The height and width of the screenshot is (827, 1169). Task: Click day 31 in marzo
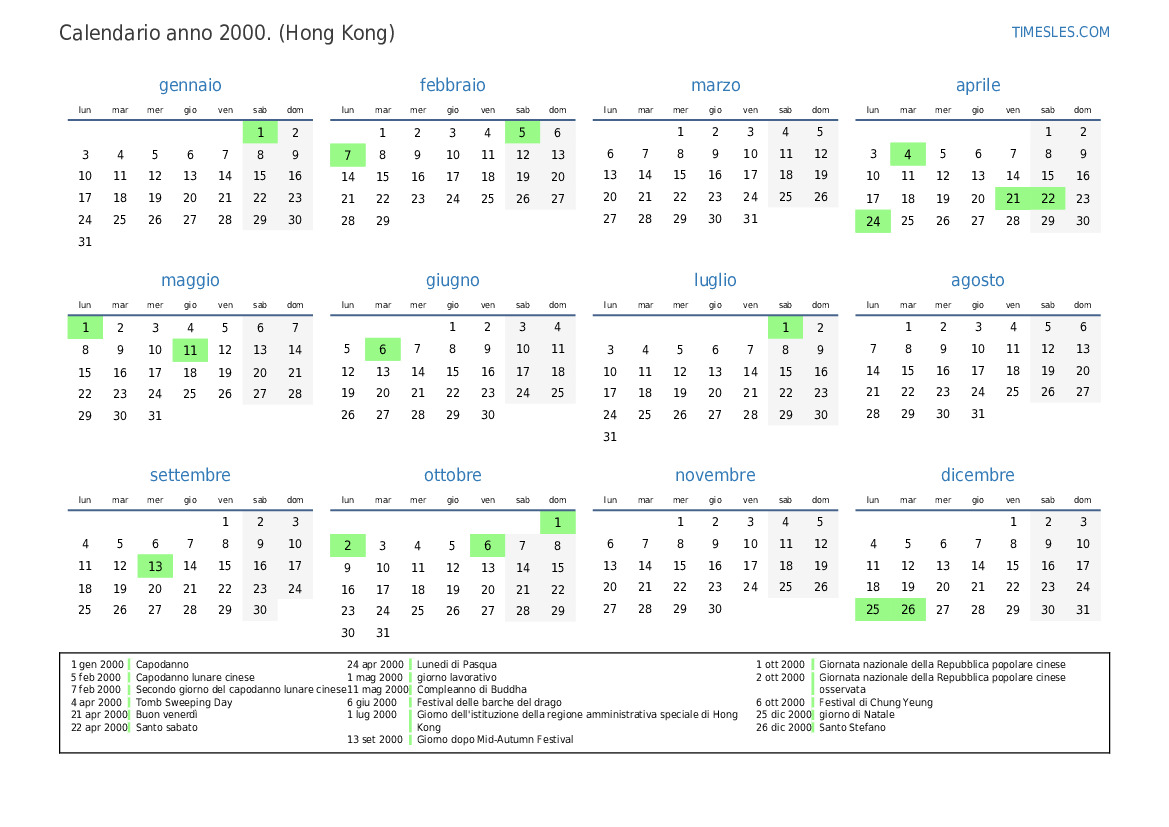[x=750, y=218]
